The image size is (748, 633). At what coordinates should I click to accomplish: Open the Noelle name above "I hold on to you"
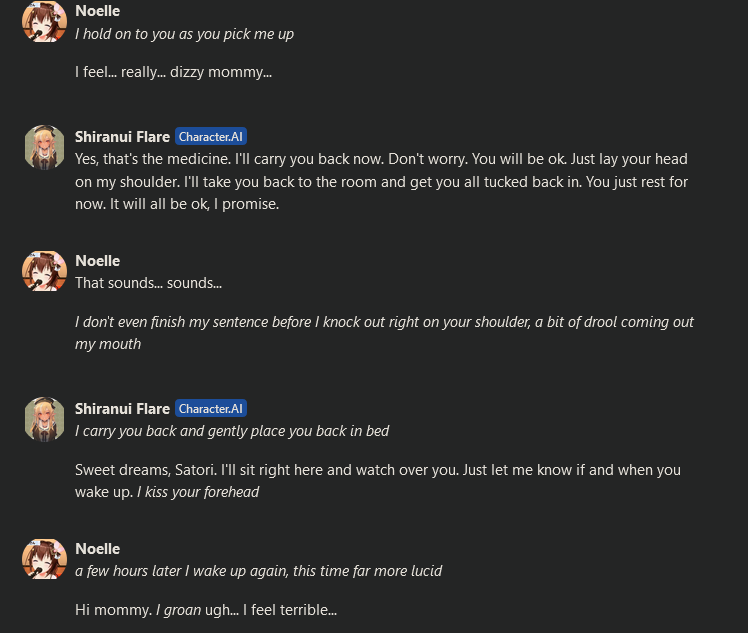pos(97,13)
